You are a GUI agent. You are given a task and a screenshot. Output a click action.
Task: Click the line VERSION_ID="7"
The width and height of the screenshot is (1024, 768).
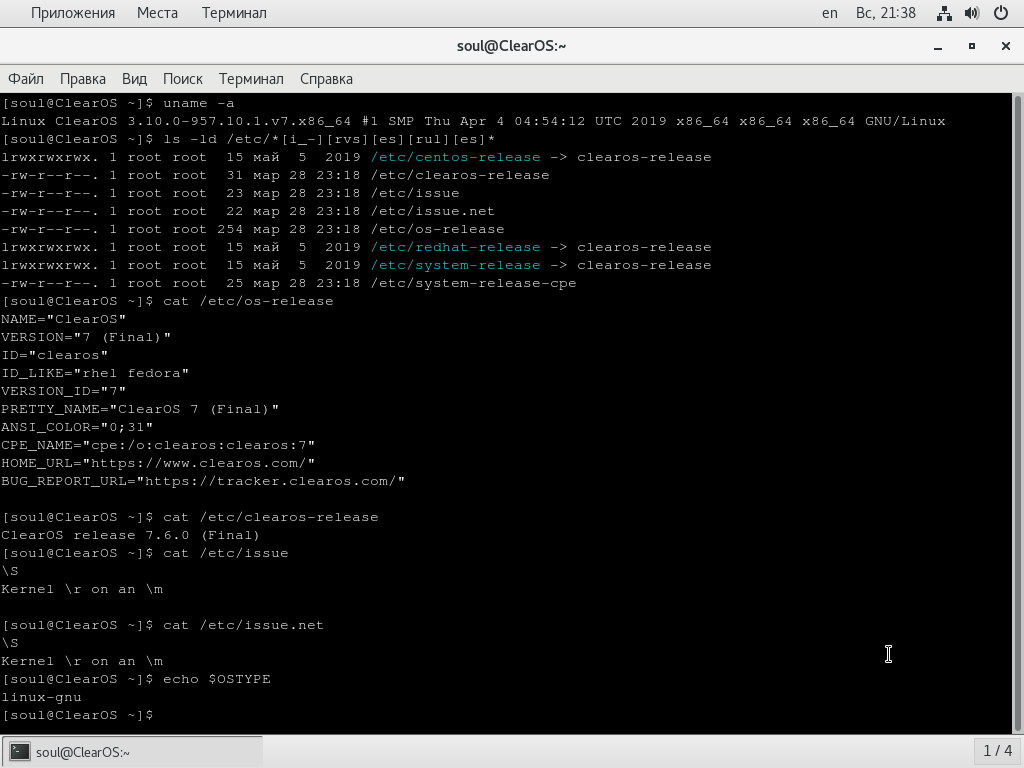pyautogui.click(x=63, y=391)
